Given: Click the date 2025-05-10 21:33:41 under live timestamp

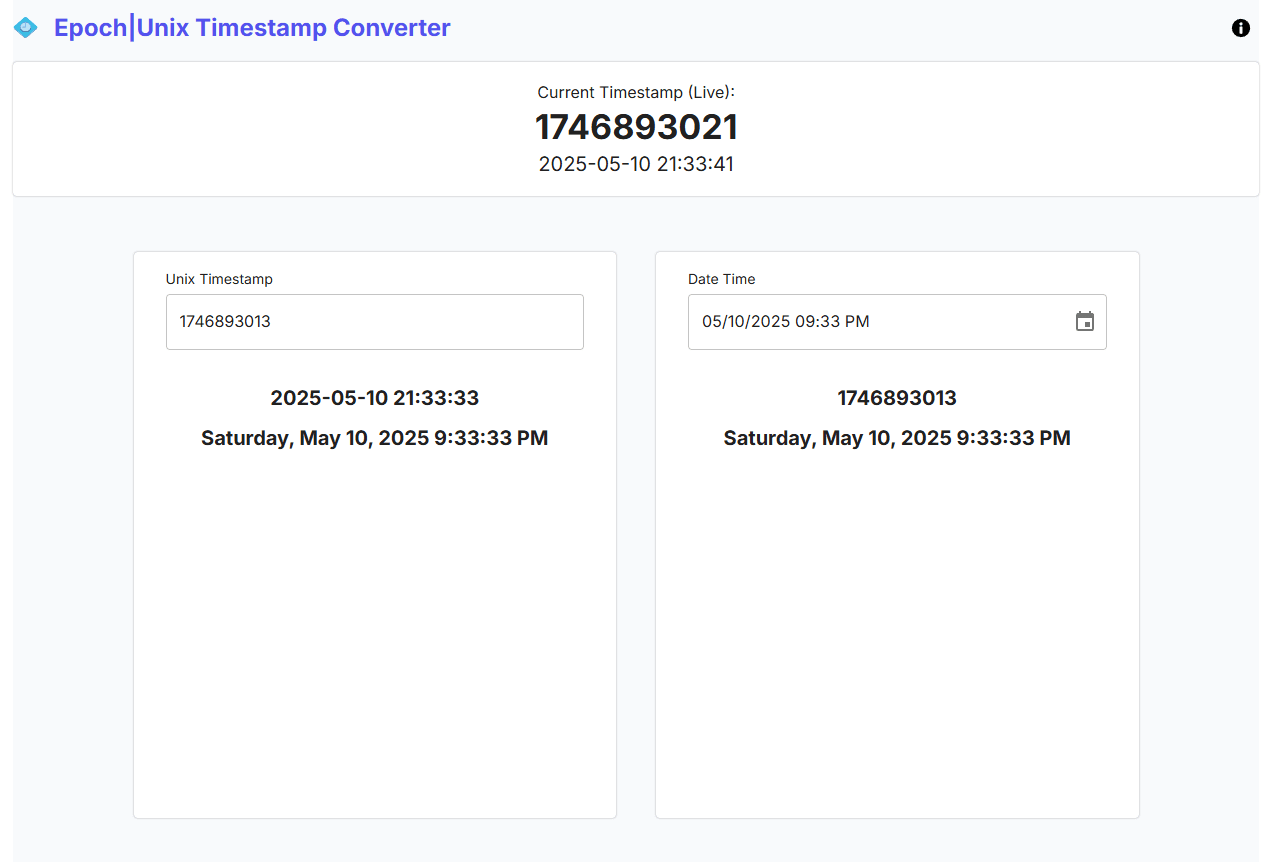Looking at the screenshot, I should click(x=635, y=163).
